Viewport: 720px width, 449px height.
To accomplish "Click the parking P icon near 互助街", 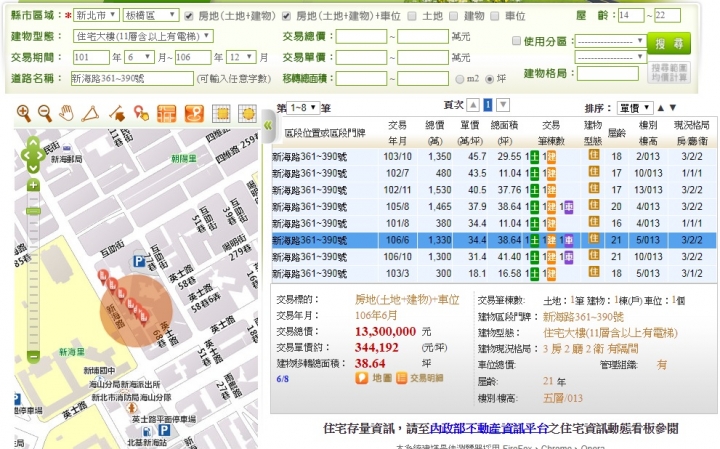I will pyautogui.click(x=139, y=262).
